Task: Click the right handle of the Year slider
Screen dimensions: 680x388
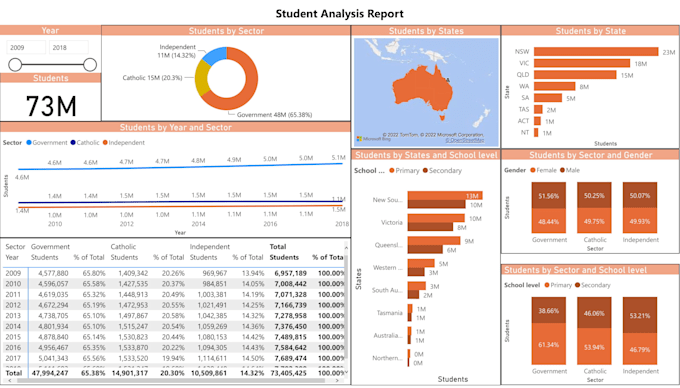Action: click(90, 65)
